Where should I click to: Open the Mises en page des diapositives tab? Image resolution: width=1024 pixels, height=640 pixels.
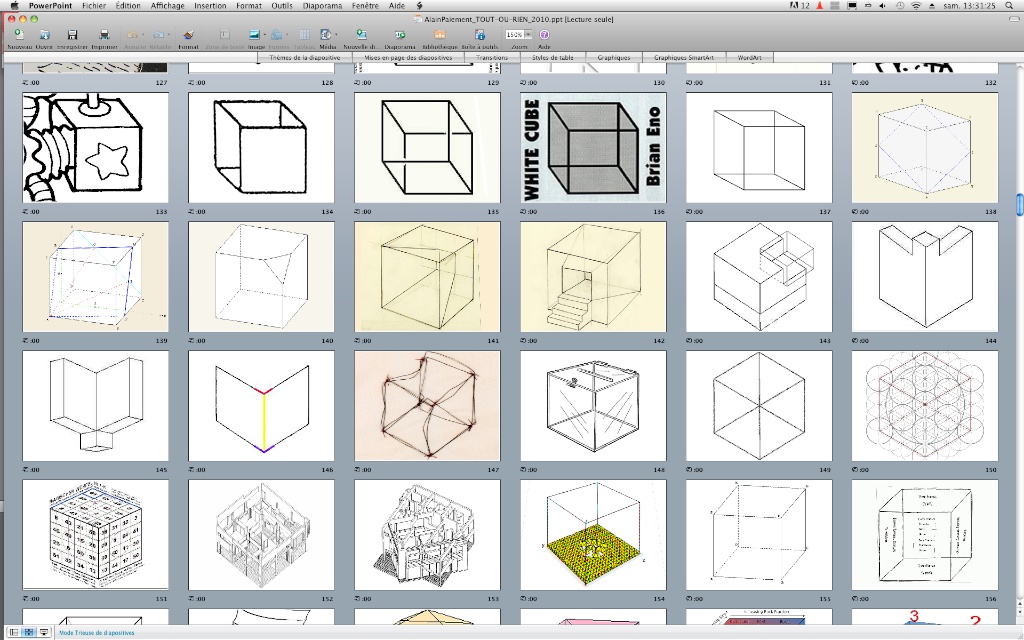(x=408, y=57)
